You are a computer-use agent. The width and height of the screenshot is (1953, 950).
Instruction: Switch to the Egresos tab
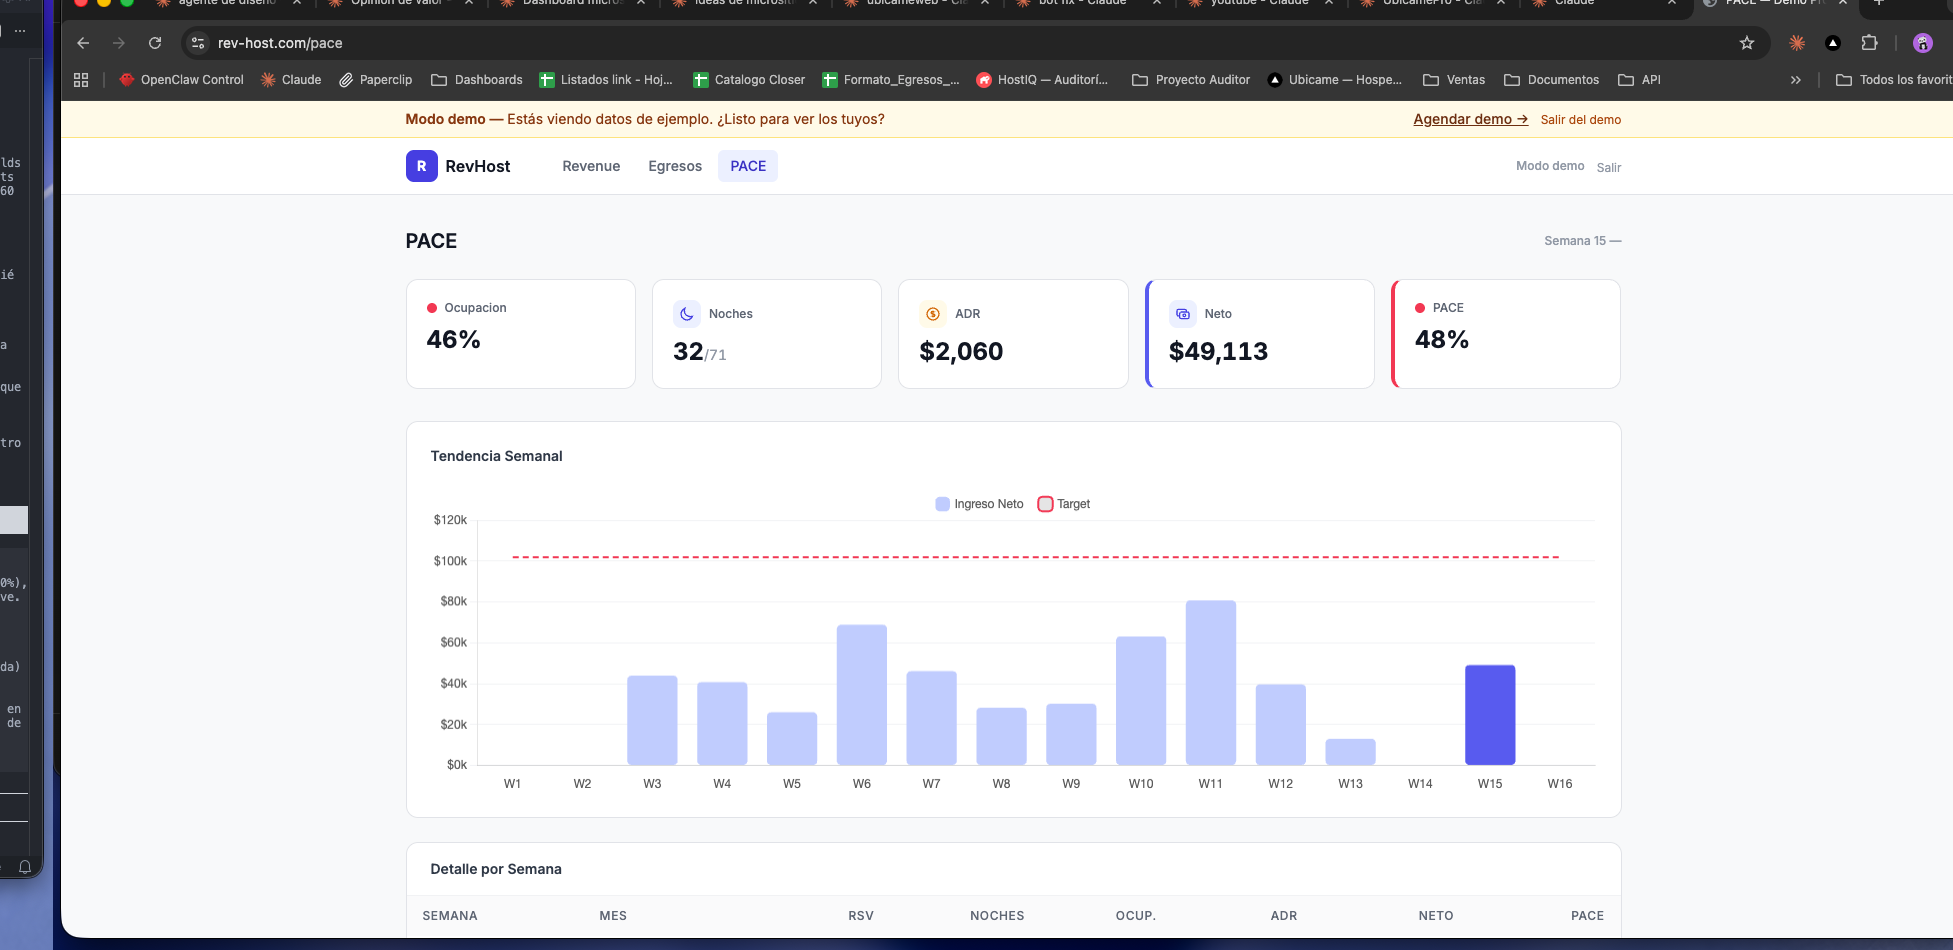675,166
